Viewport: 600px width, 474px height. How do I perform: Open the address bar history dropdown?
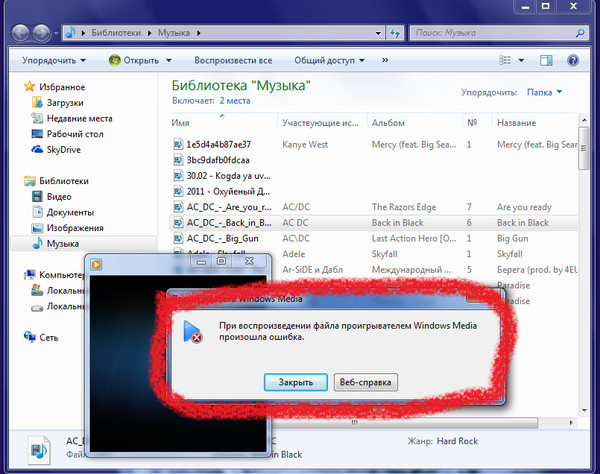point(378,33)
